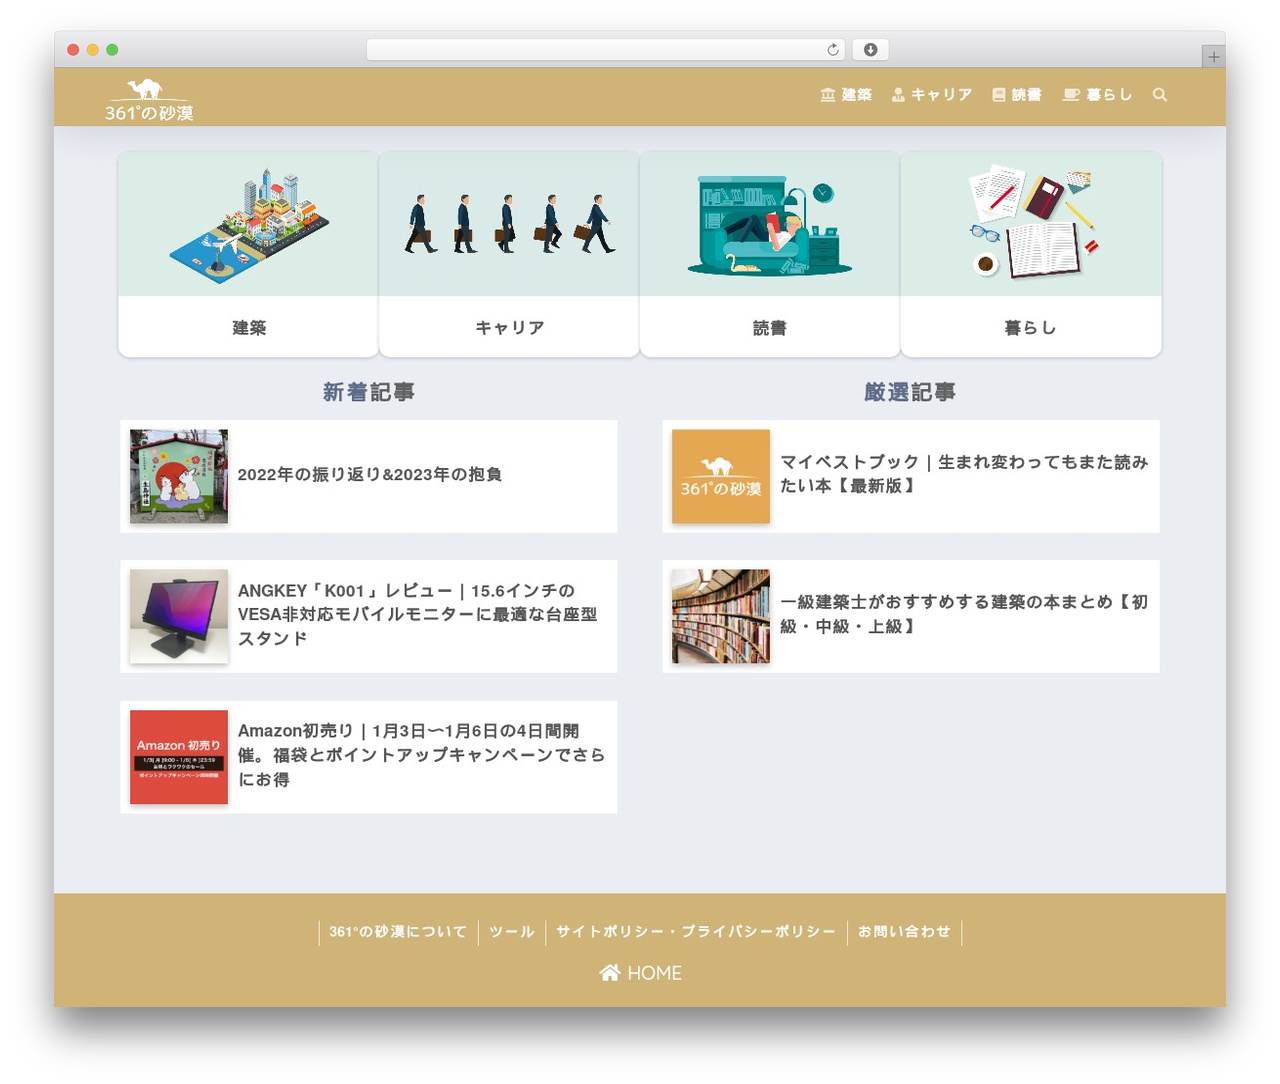Open the ANGKEY「K001」レビュー article

click(x=369, y=616)
